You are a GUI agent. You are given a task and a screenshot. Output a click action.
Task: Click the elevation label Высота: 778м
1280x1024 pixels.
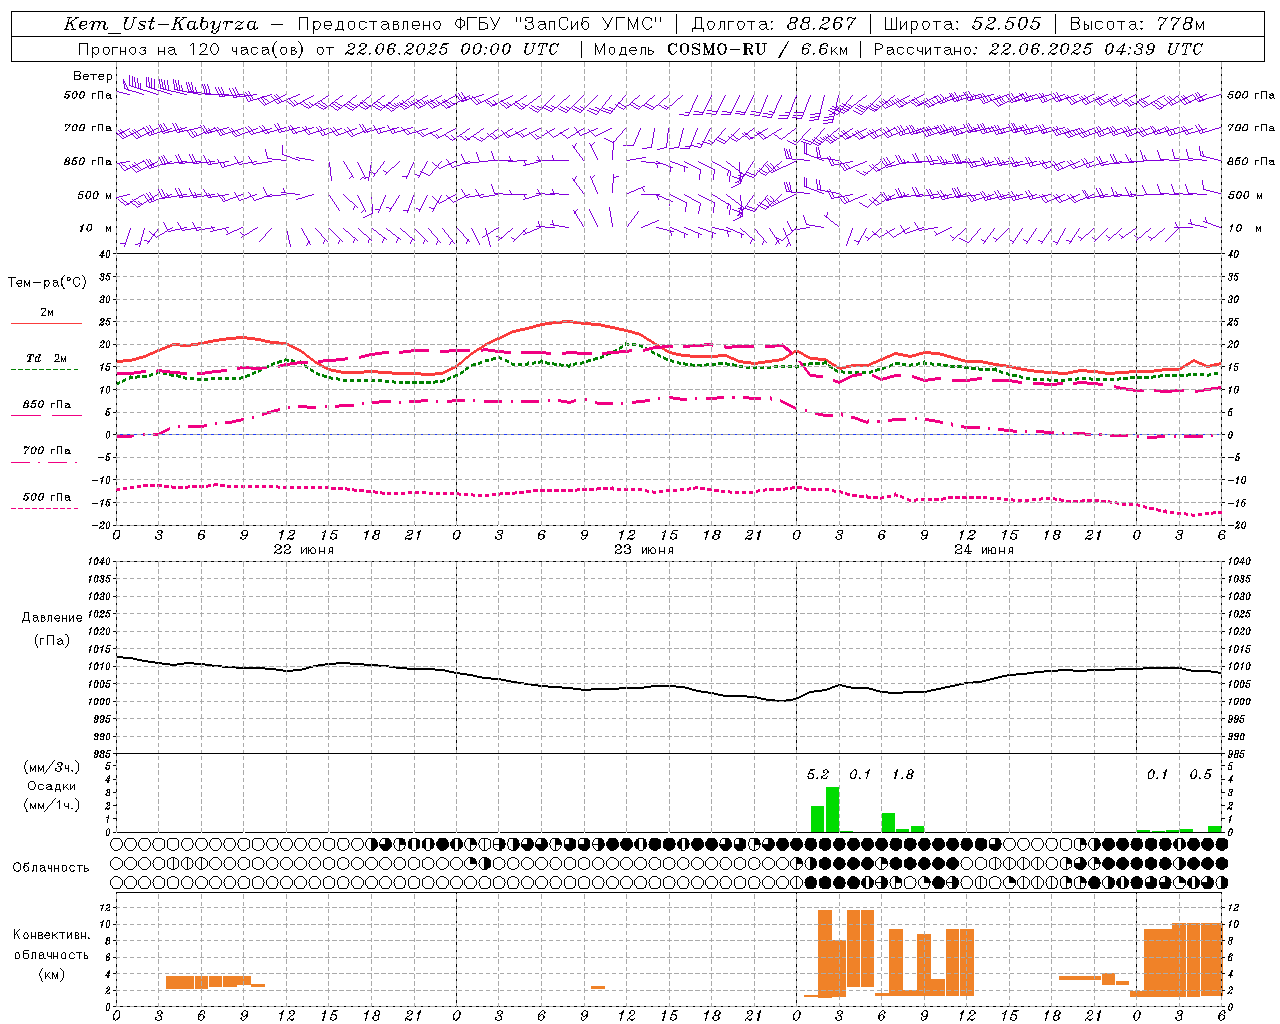[x=1137, y=24]
